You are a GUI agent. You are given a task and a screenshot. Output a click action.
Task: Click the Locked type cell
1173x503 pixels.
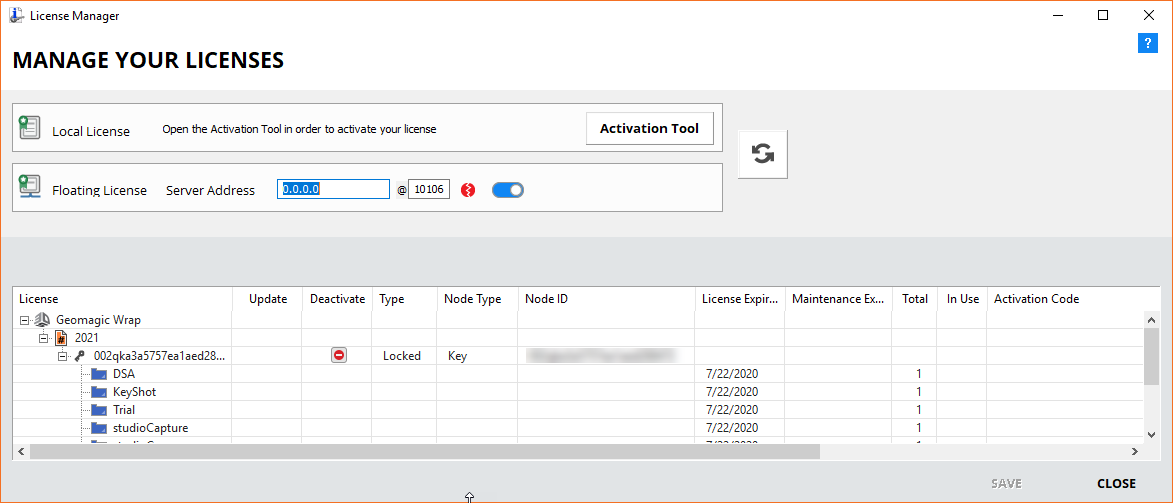[x=402, y=356]
